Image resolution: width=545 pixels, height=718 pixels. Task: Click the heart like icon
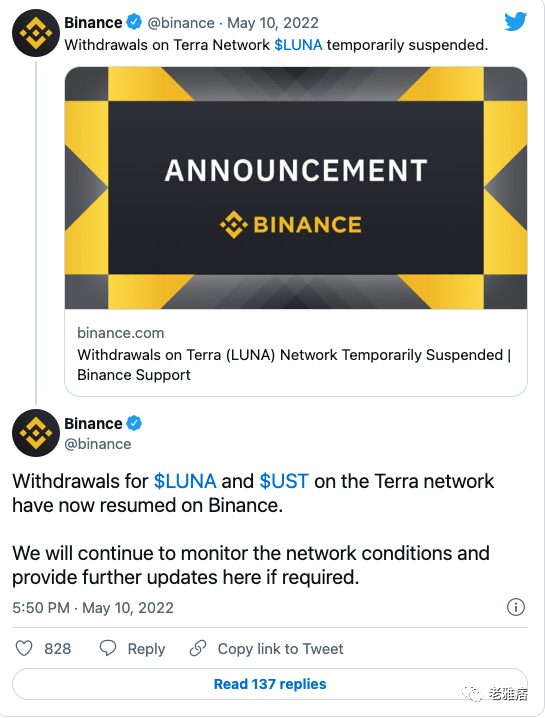click(24, 648)
